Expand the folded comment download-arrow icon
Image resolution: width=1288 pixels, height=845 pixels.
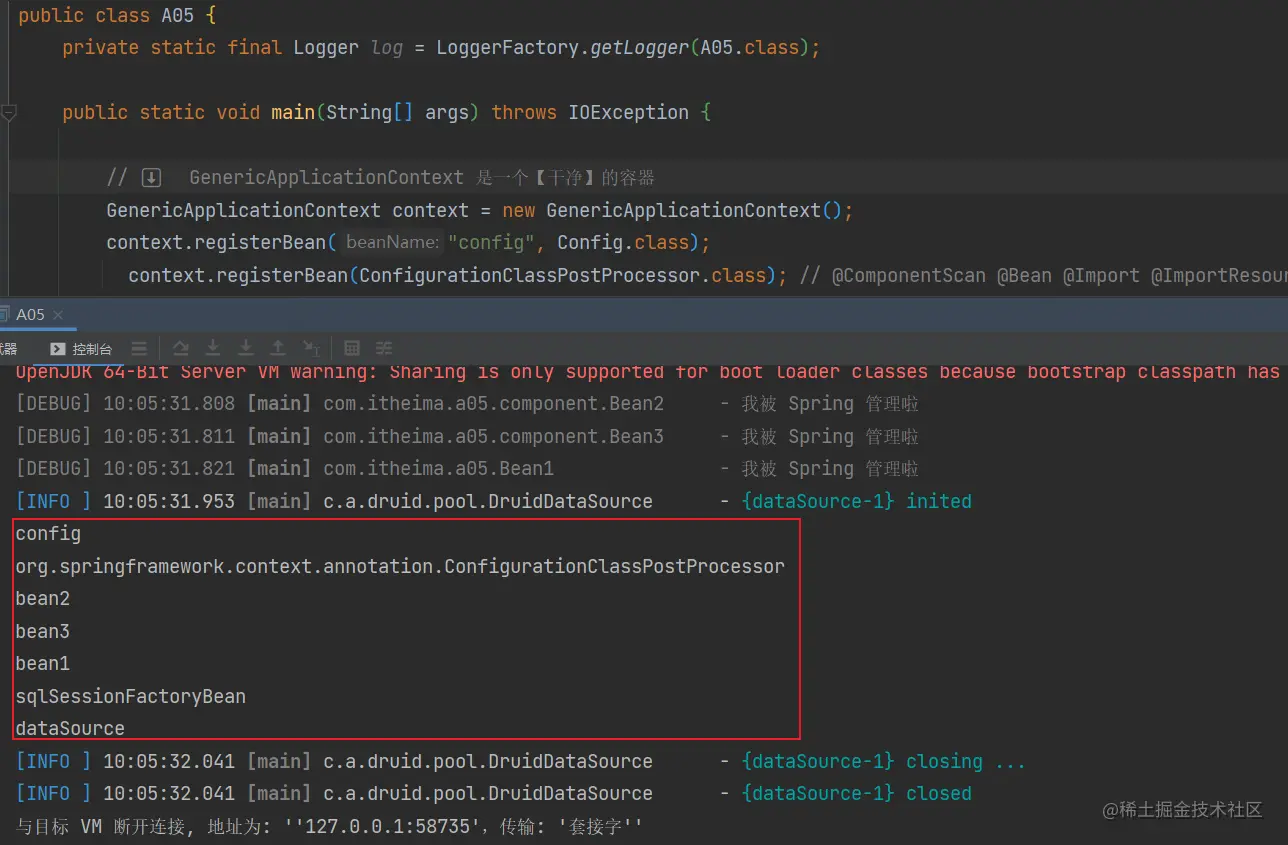151,178
